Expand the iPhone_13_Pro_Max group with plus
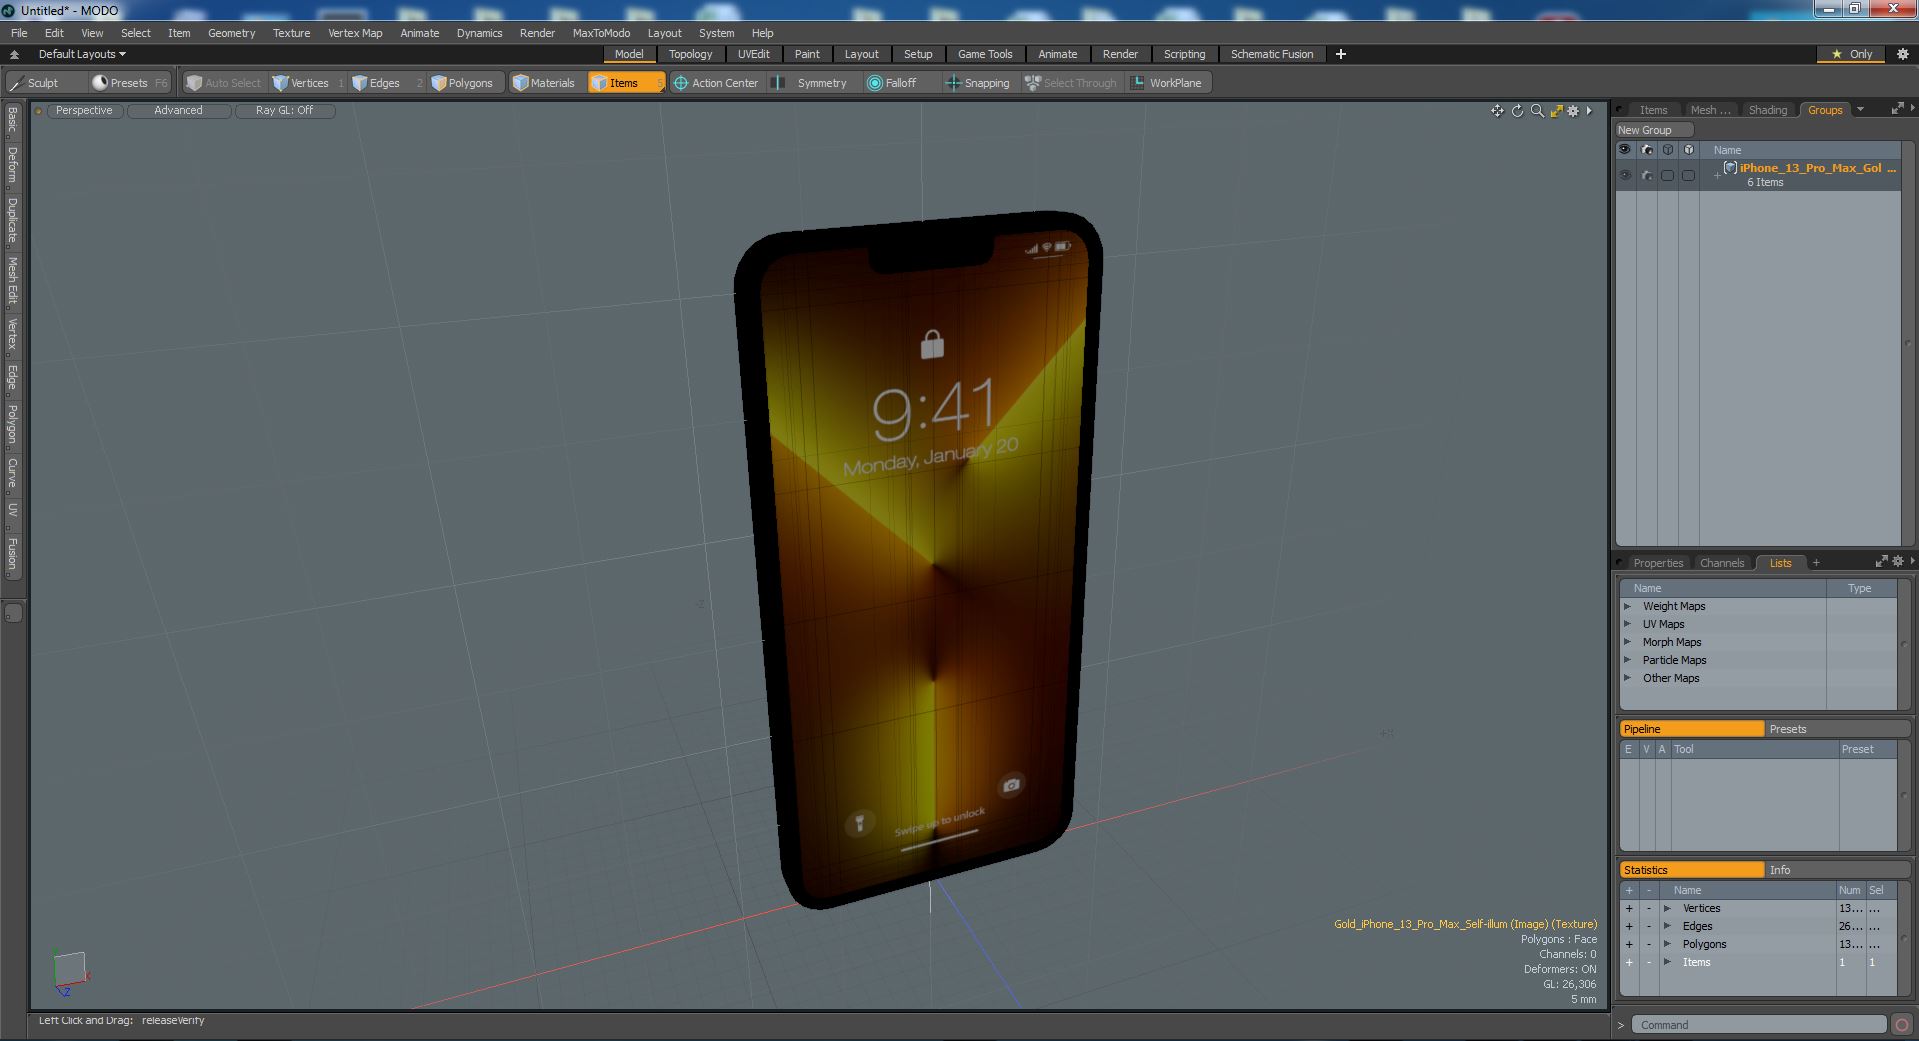1919x1041 pixels. click(x=1717, y=175)
